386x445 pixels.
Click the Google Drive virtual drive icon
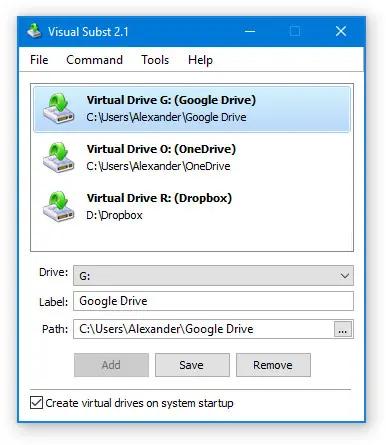58,108
